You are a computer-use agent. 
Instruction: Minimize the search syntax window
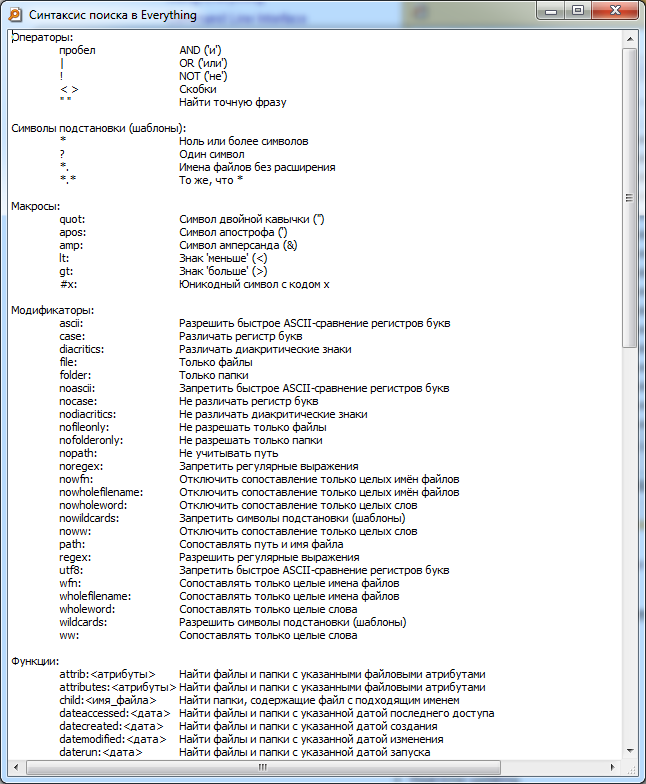click(x=551, y=11)
